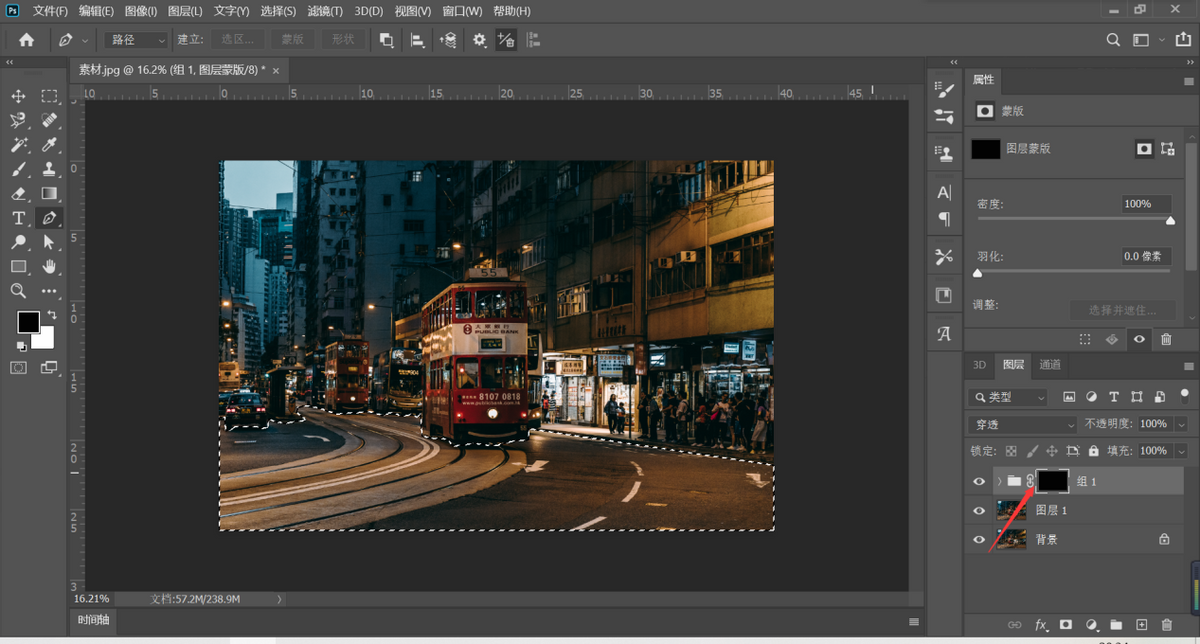Select the Rectangular Marquee tool
1200x644 pixels.
49,96
